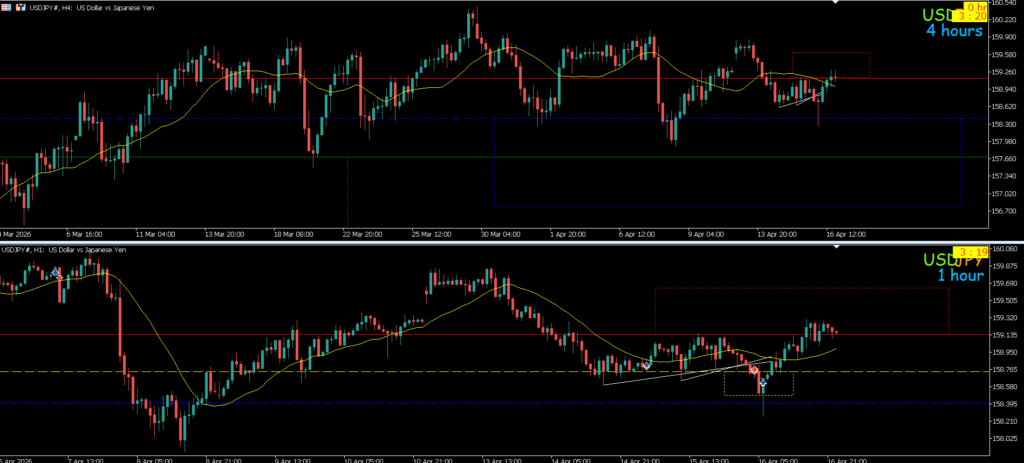
Task: Select the red horizontal line on H4 chart
Action: click(x=400, y=78)
